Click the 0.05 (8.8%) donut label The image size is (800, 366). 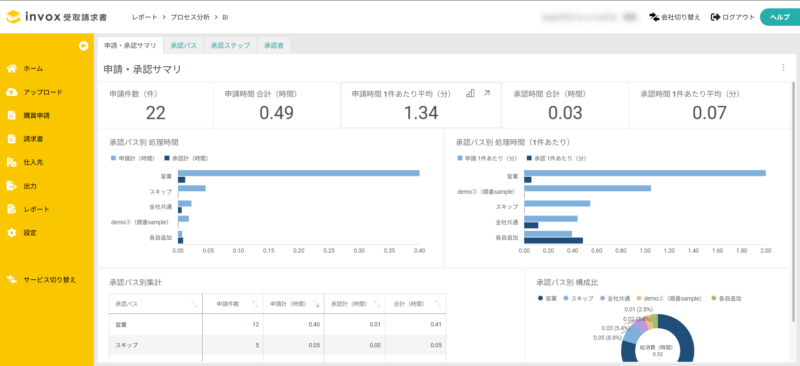607,337
